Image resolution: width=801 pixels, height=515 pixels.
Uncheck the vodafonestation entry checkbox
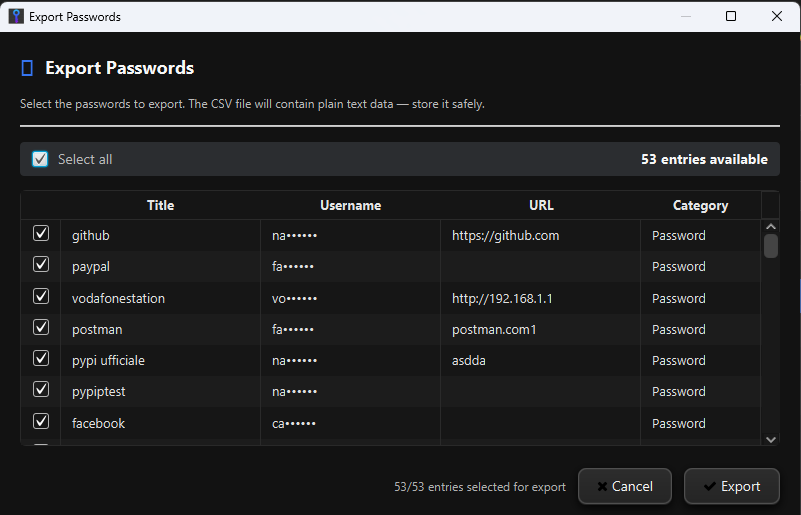[x=41, y=296]
